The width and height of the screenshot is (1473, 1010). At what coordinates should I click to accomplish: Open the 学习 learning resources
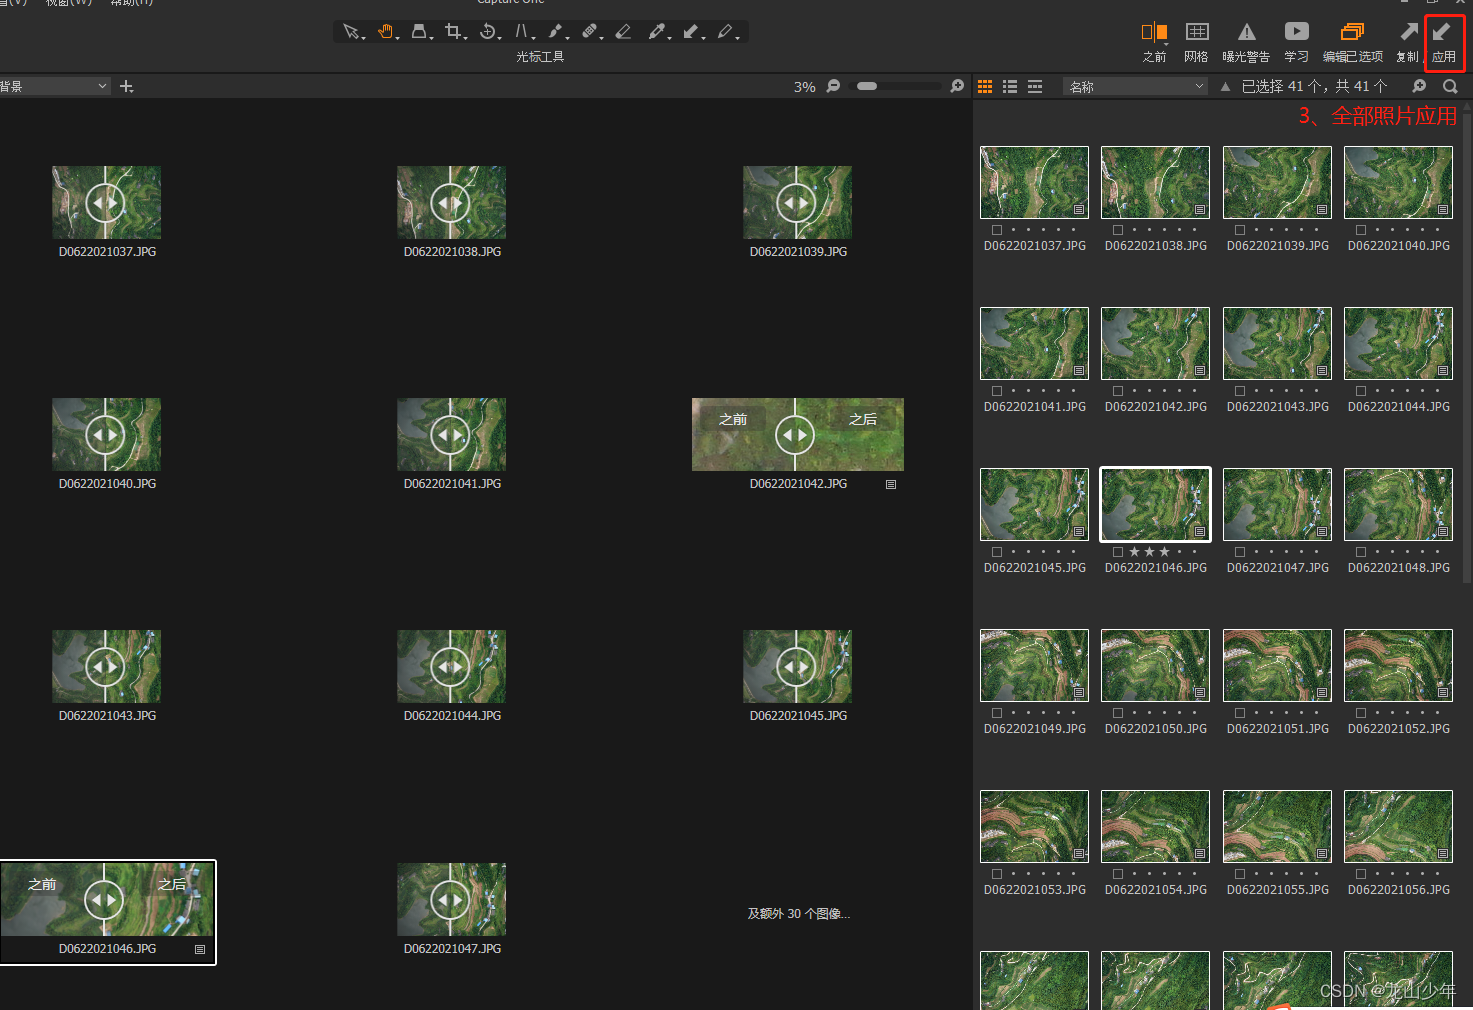coord(1296,42)
